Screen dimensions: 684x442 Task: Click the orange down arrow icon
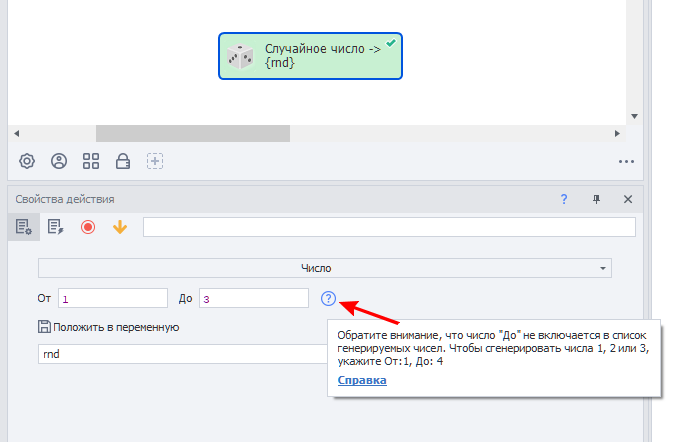[120, 227]
